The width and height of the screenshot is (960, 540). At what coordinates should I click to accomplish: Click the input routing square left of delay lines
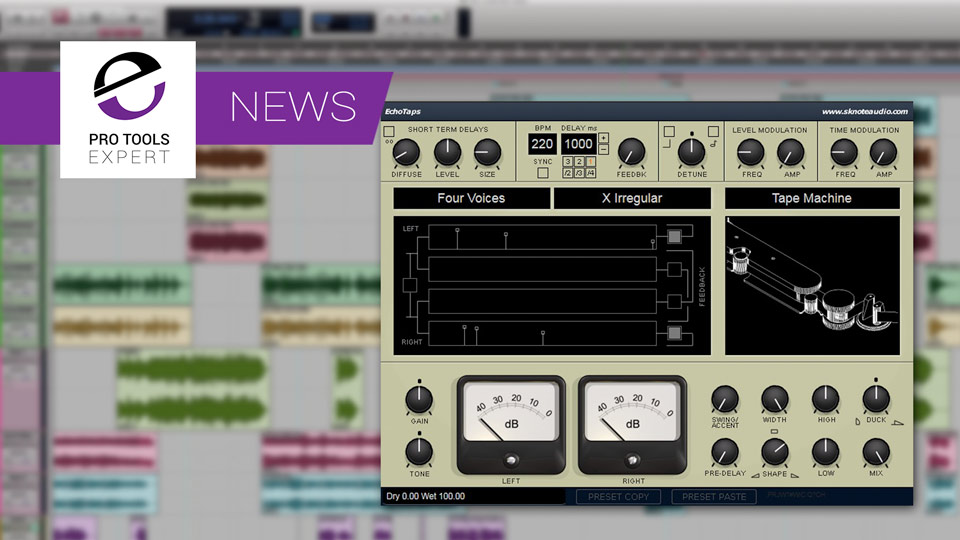(410, 285)
